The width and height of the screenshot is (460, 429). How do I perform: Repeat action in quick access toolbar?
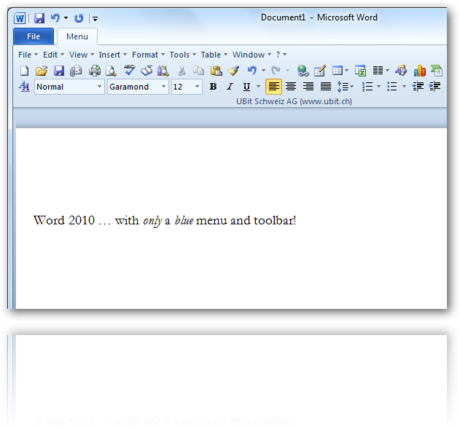coord(79,18)
